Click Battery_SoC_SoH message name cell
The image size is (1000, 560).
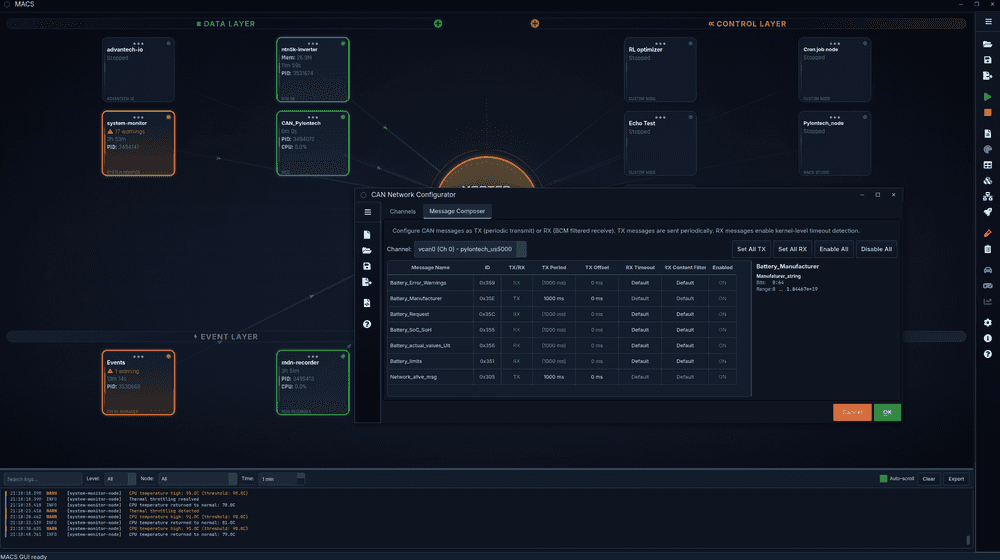430,330
